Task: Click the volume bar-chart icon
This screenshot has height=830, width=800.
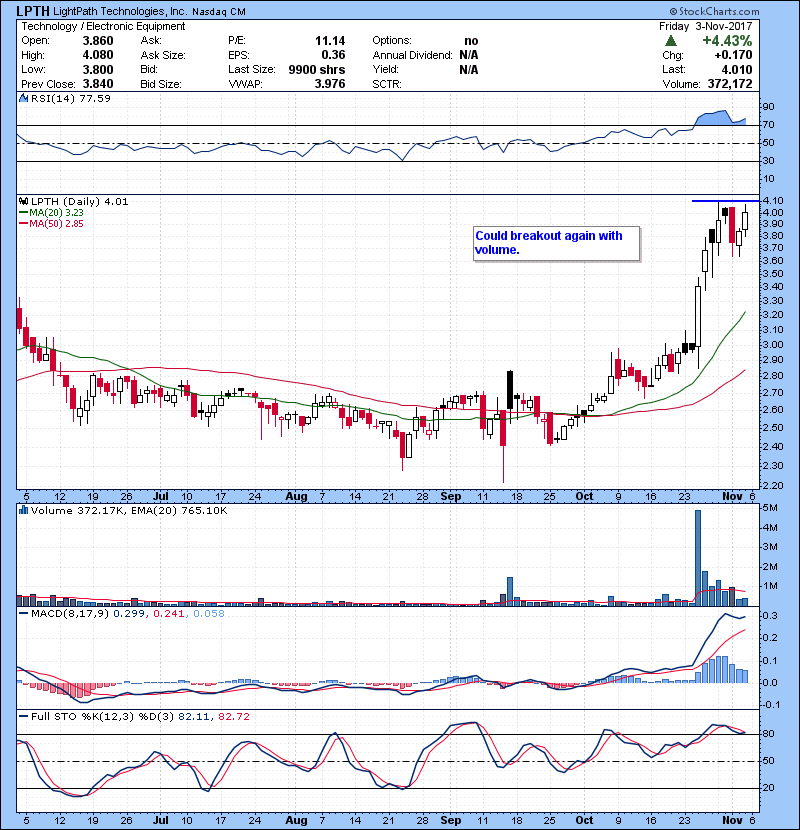Action: click(23, 511)
